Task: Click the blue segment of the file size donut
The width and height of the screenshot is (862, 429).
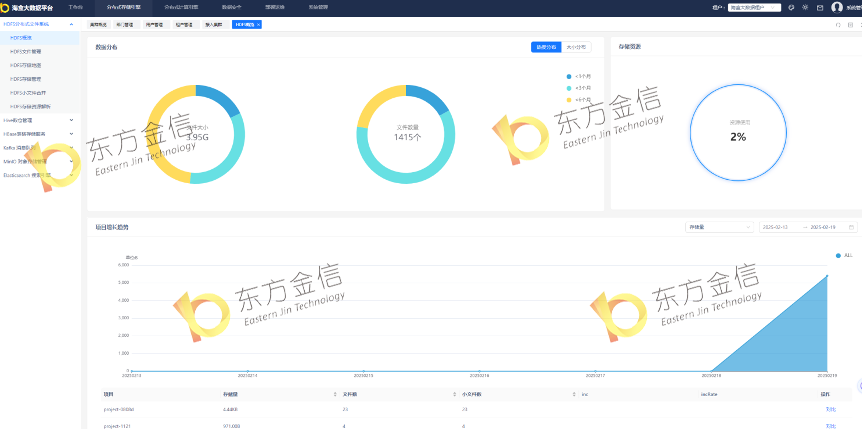Action: click(221, 97)
